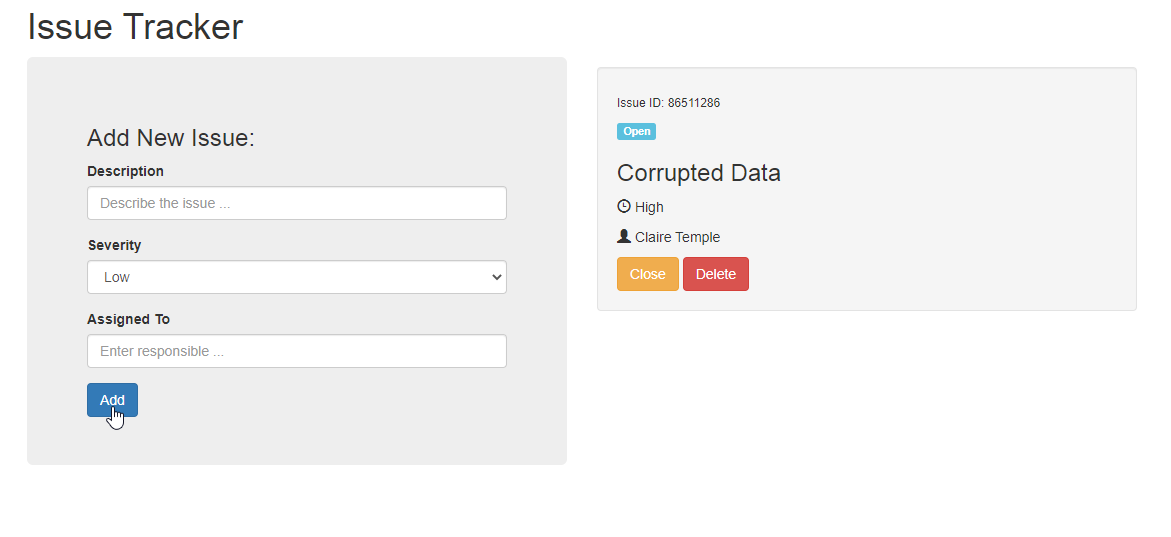This screenshot has height=537, width=1171.
Task: Click the Description field label
Action: point(125,171)
